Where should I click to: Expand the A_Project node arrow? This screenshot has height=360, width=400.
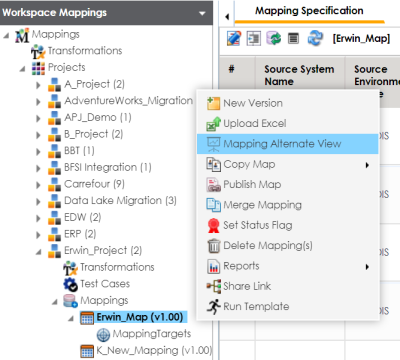click(38, 85)
